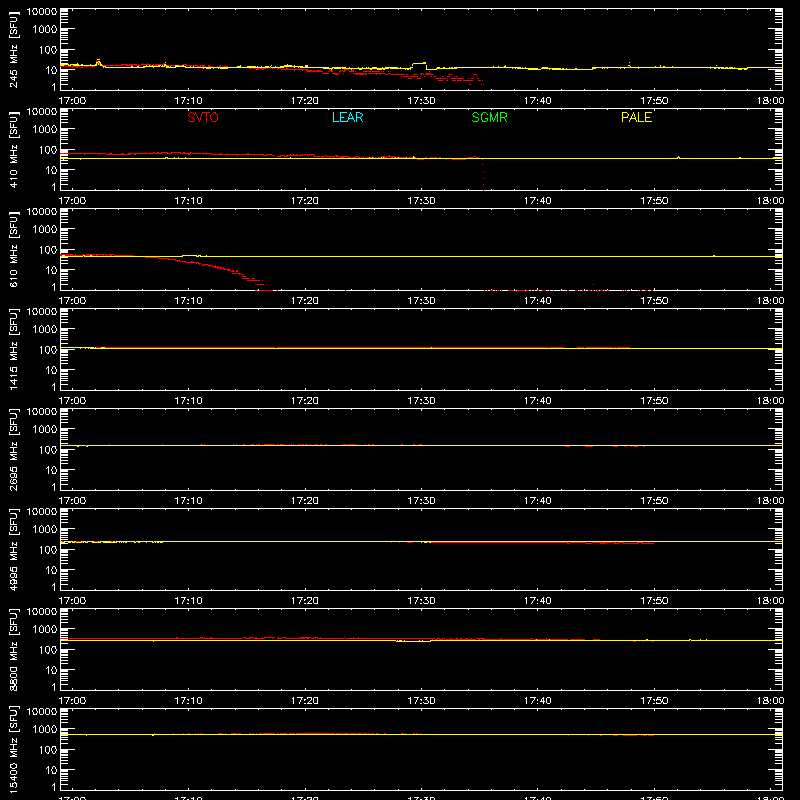Click the red vertical drop in 410 MHz plot
This screenshot has width=800, height=800.
pyautogui.click(x=483, y=175)
